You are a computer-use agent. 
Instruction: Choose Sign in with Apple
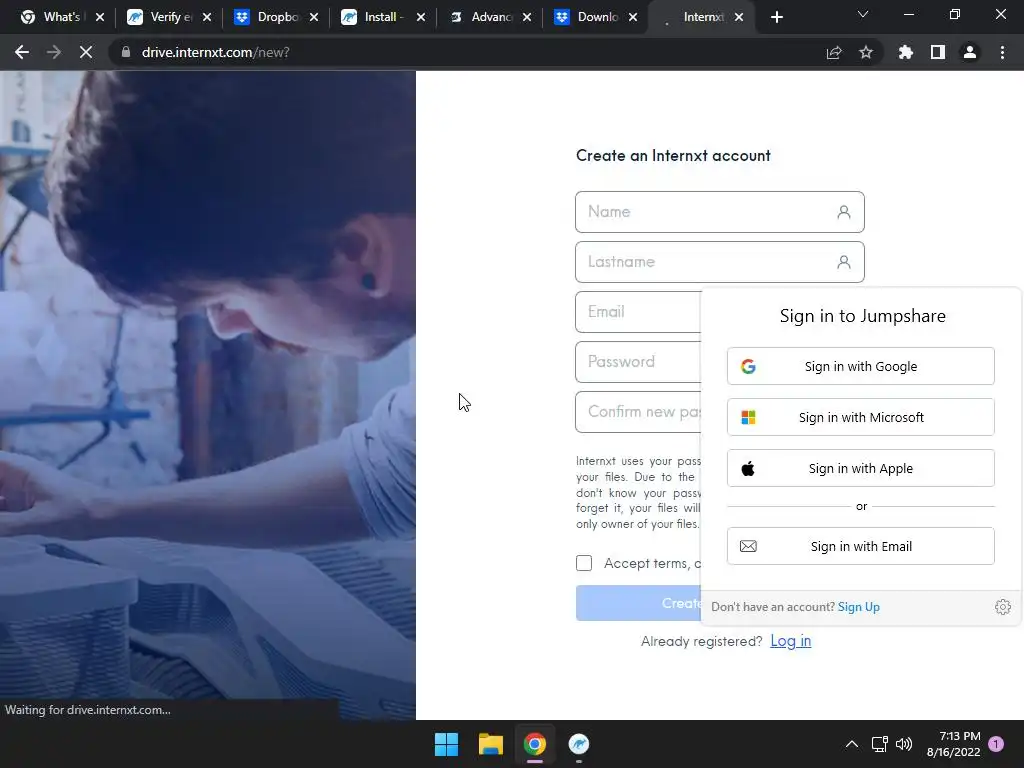861,468
